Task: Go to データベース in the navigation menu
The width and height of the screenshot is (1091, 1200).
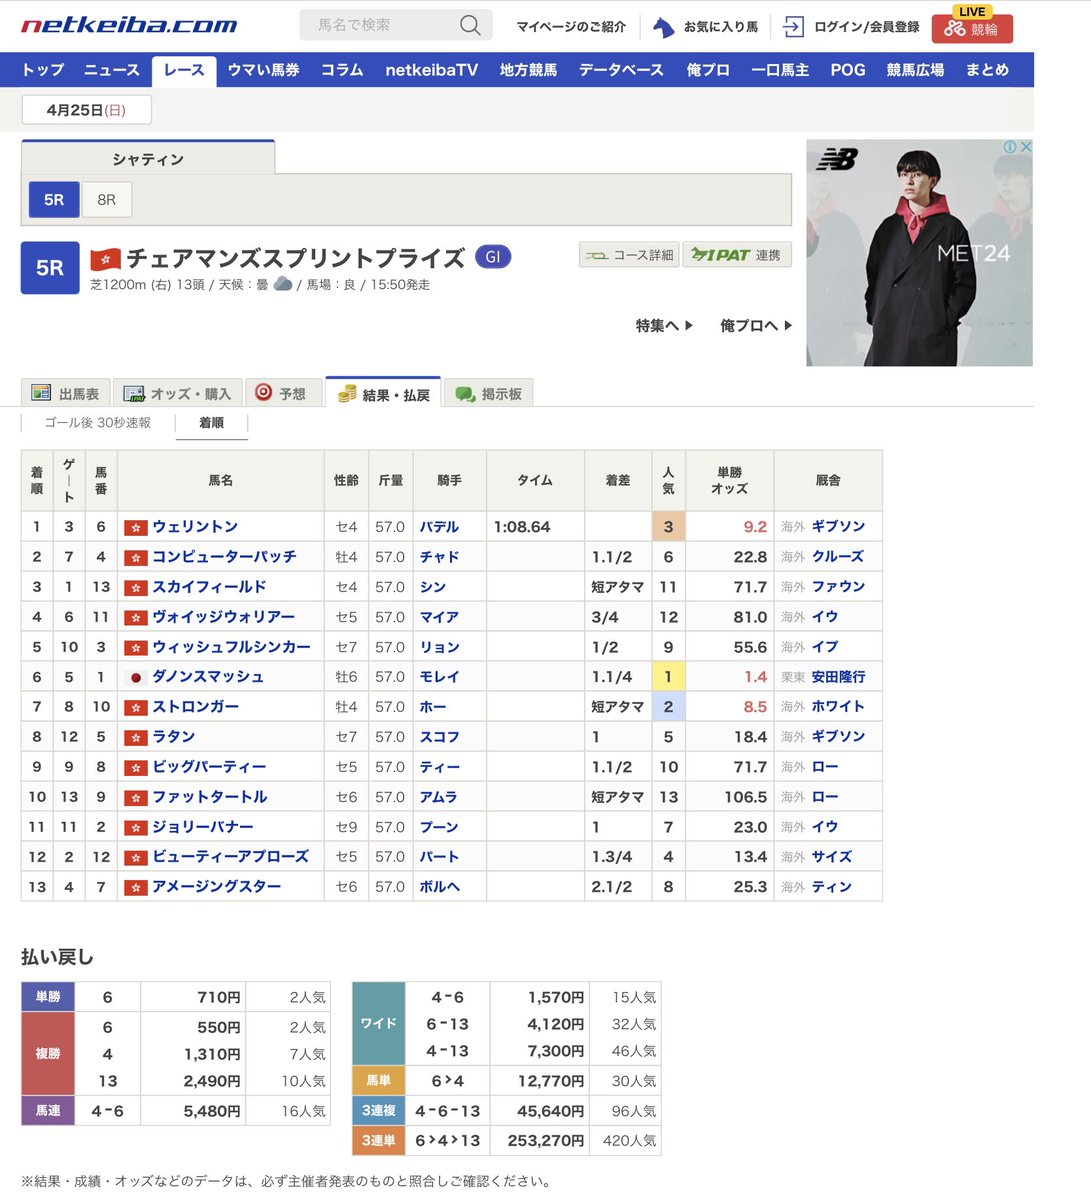Action: [x=621, y=70]
